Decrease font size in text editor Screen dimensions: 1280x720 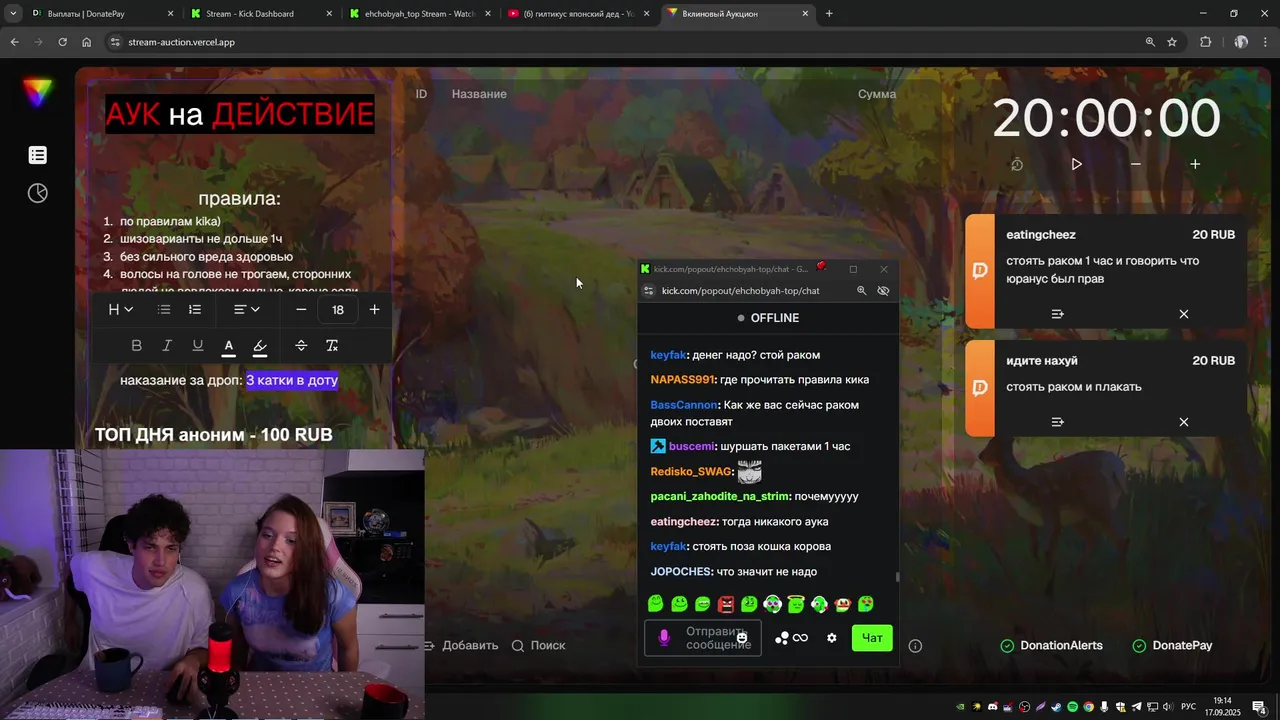coord(301,310)
